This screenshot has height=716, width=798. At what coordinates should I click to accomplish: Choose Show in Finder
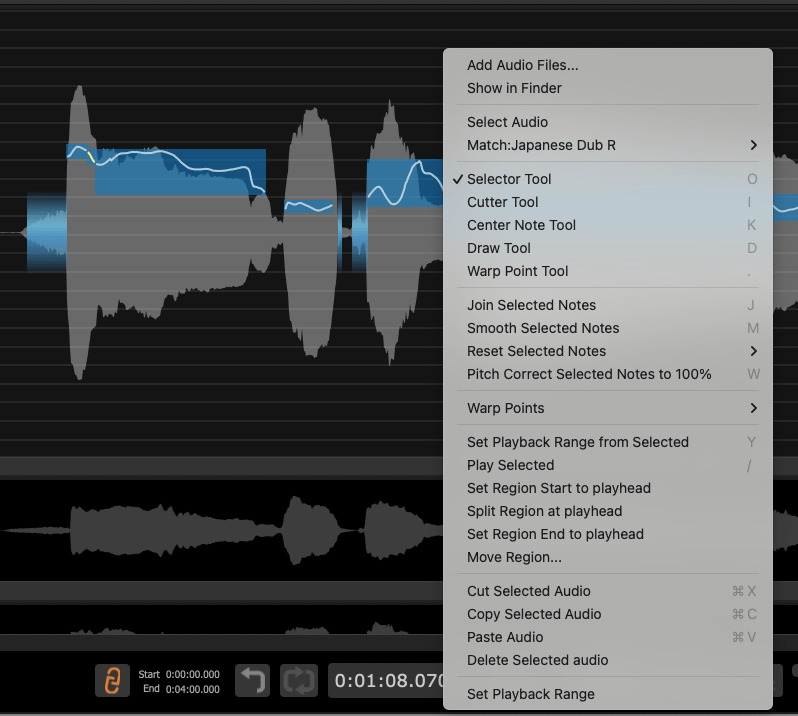(x=514, y=88)
